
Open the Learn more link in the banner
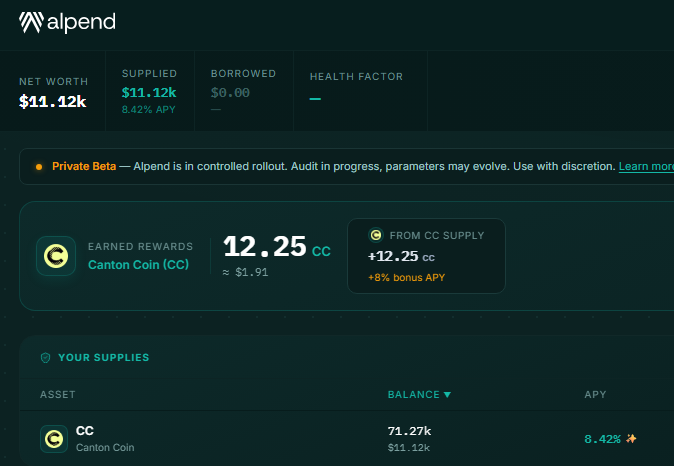point(646,166)
